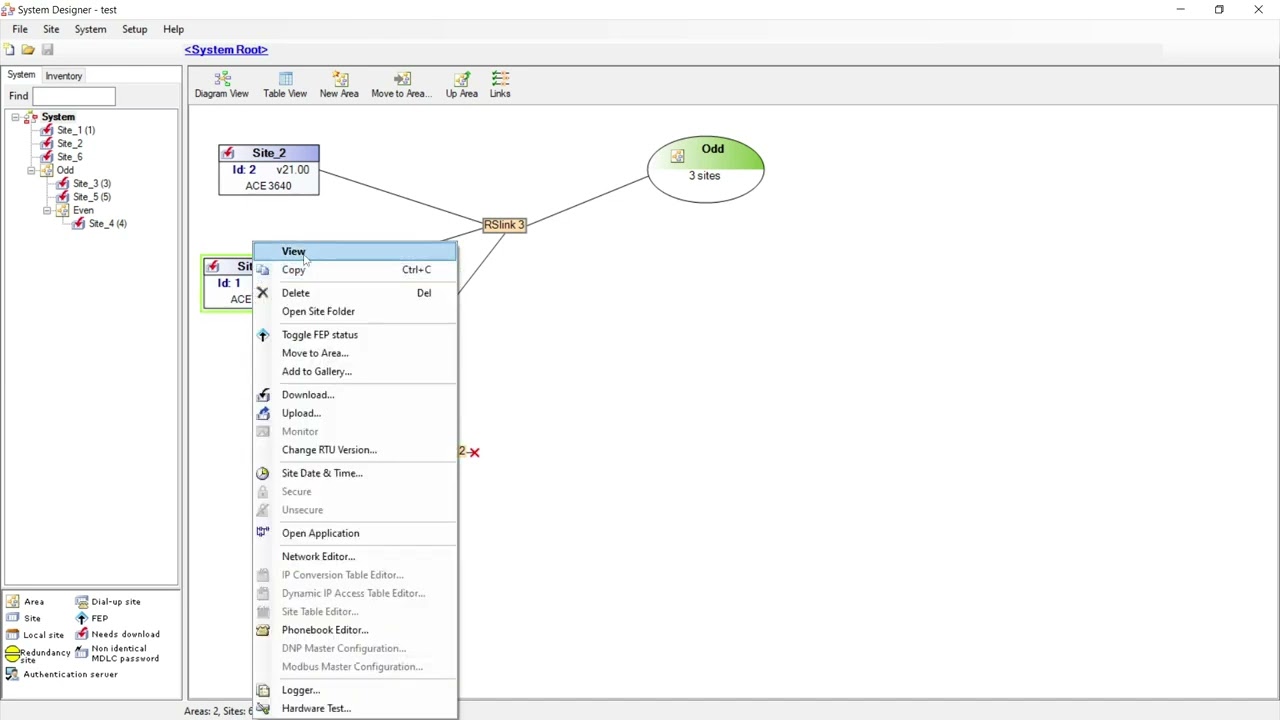Image resolution: width=1280 pixels, height=720 pixels.
Task: Click the new project icon under the File menu
Action: pos(9,49)
